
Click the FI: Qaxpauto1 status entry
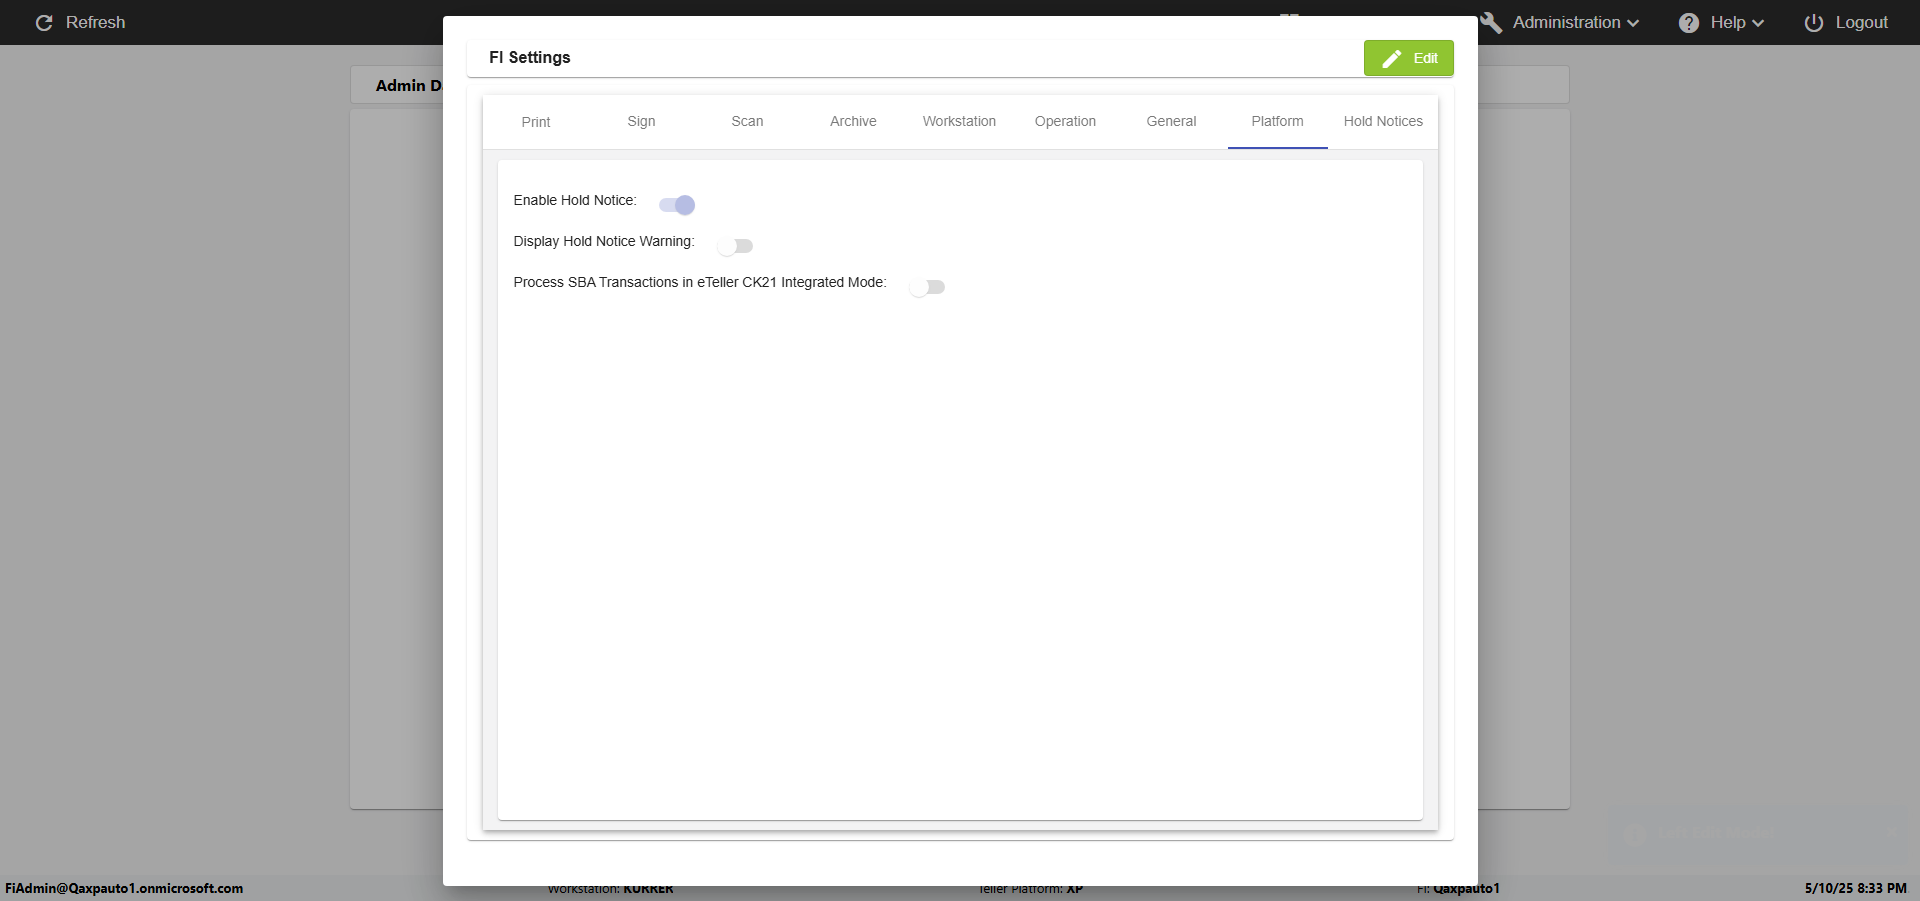tap(1458, 888)
